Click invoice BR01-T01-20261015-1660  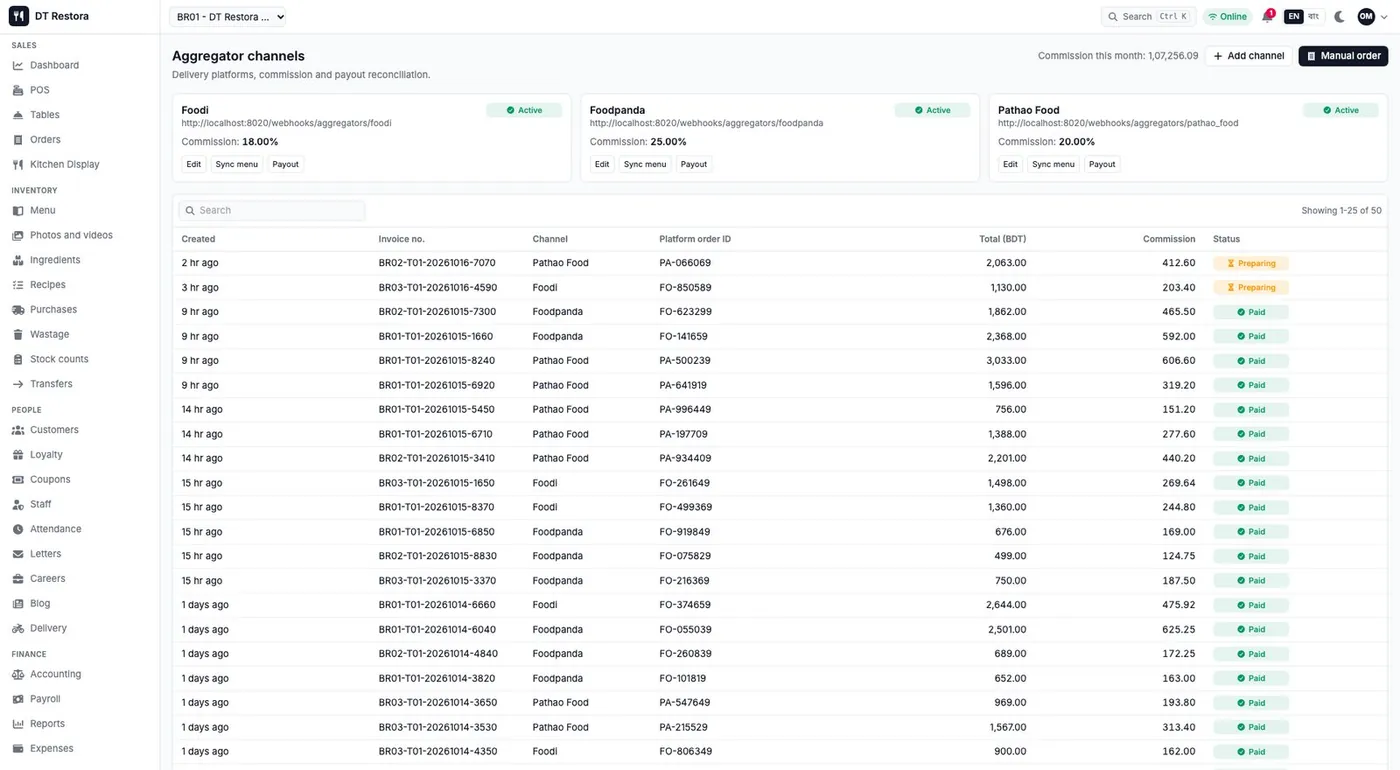[436, 336]
